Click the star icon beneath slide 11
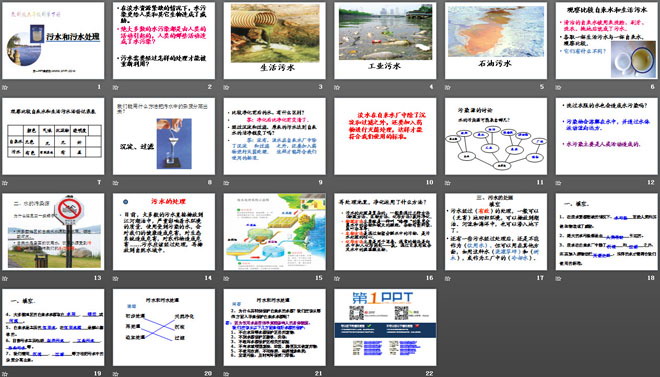This screenshot has height=377, width=660. pyautogui.click(x=448, y=183)
